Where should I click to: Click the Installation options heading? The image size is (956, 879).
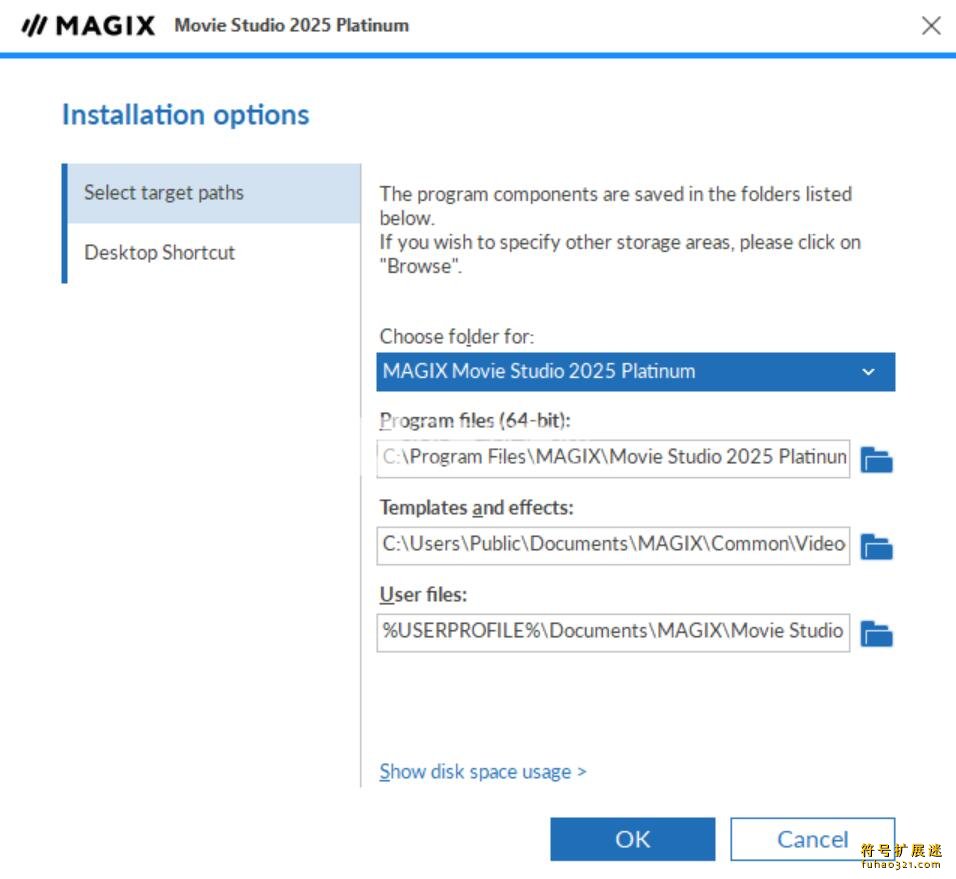pos(186,115)
